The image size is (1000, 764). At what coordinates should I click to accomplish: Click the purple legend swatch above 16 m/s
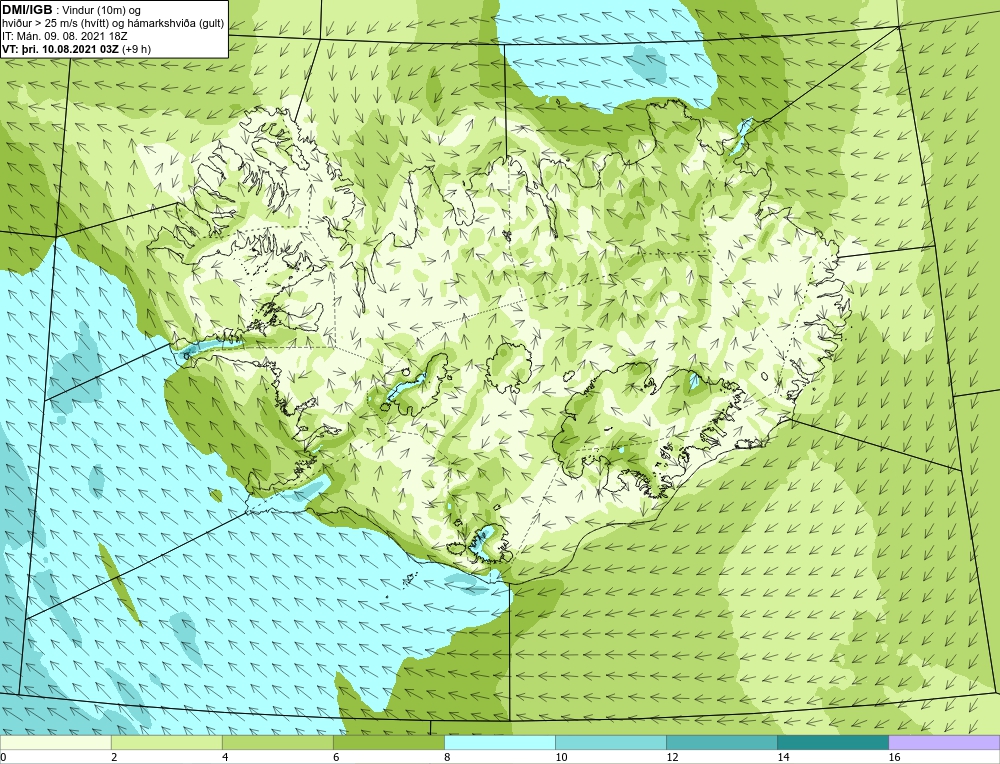coord(944,743)
